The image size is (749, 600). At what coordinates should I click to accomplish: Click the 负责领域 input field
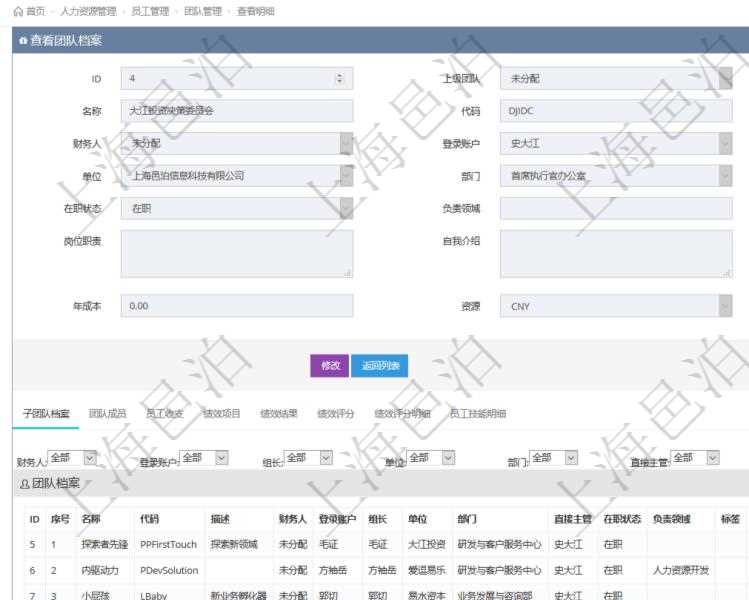click(616, 208)
